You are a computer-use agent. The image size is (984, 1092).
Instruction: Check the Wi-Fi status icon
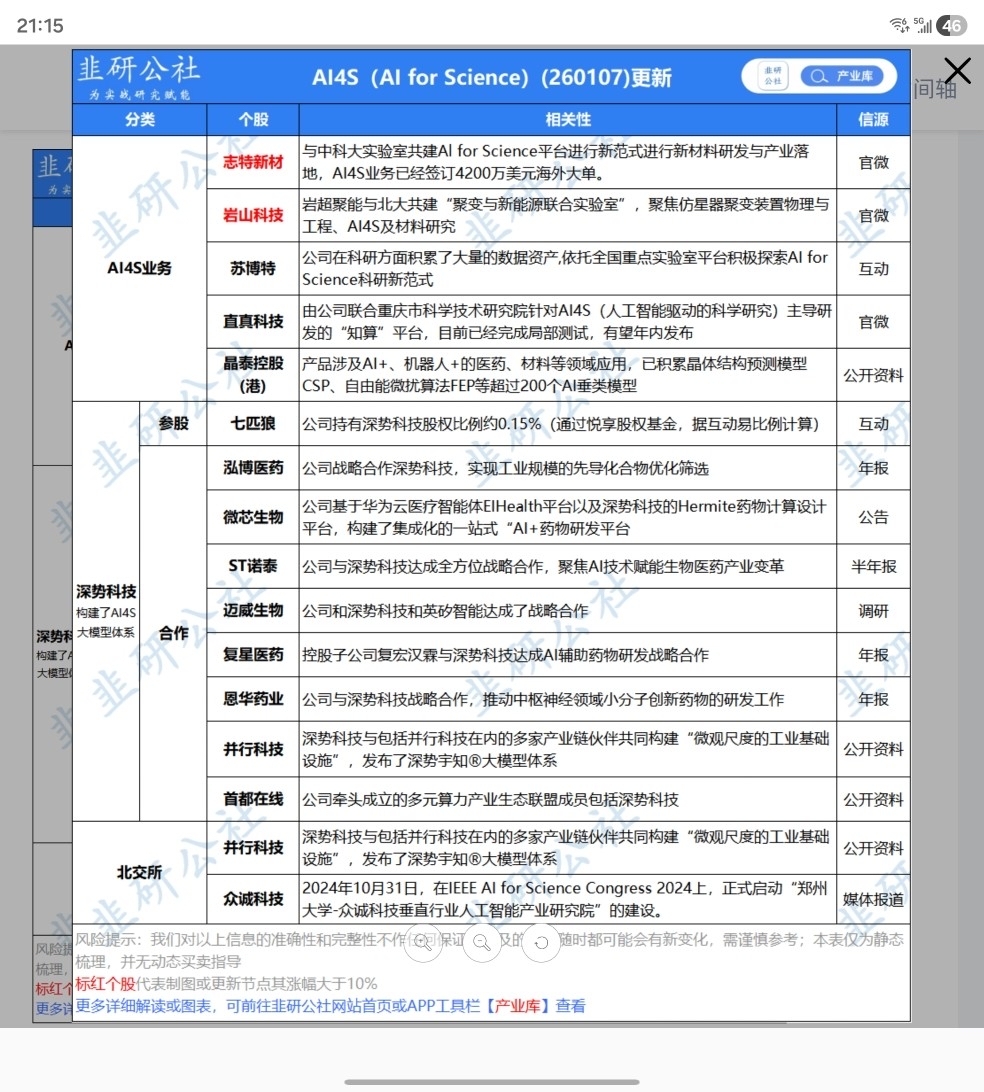click(x=899, y=25)
